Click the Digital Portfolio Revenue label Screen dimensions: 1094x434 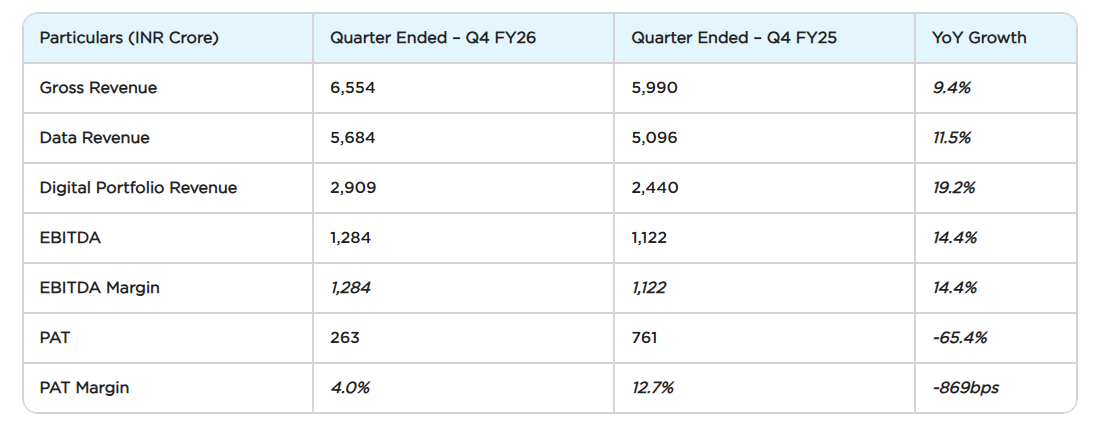[138, 188]
